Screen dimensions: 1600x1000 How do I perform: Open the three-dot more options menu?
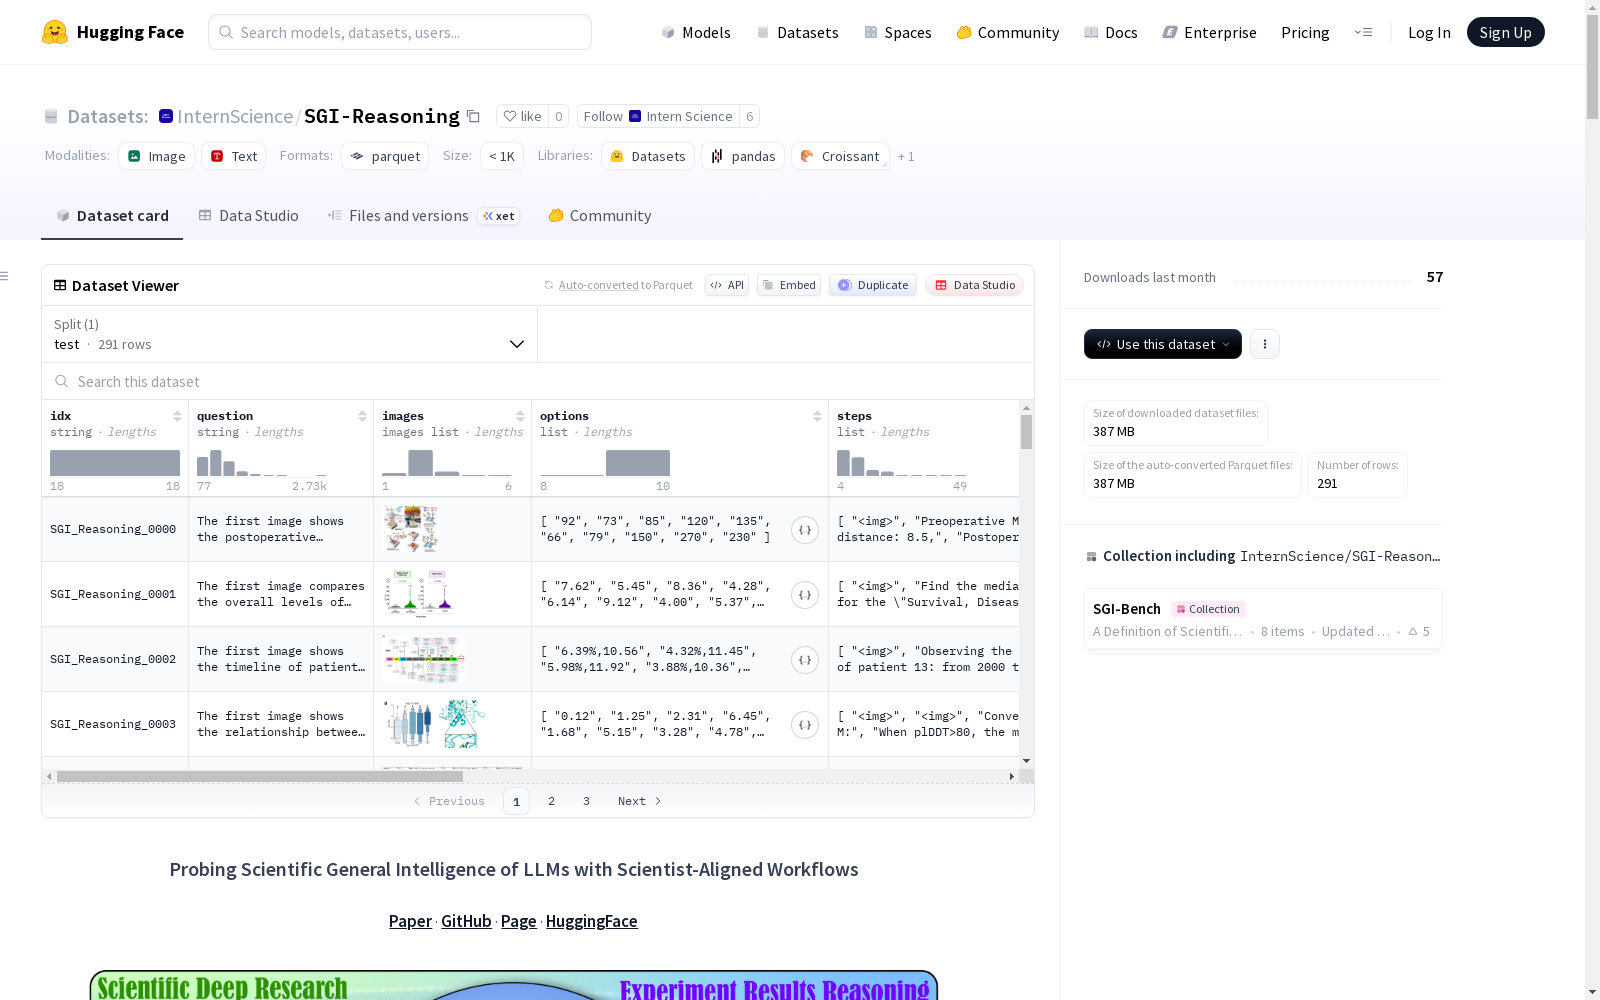pyautogui.click(x=1265, y=344)
